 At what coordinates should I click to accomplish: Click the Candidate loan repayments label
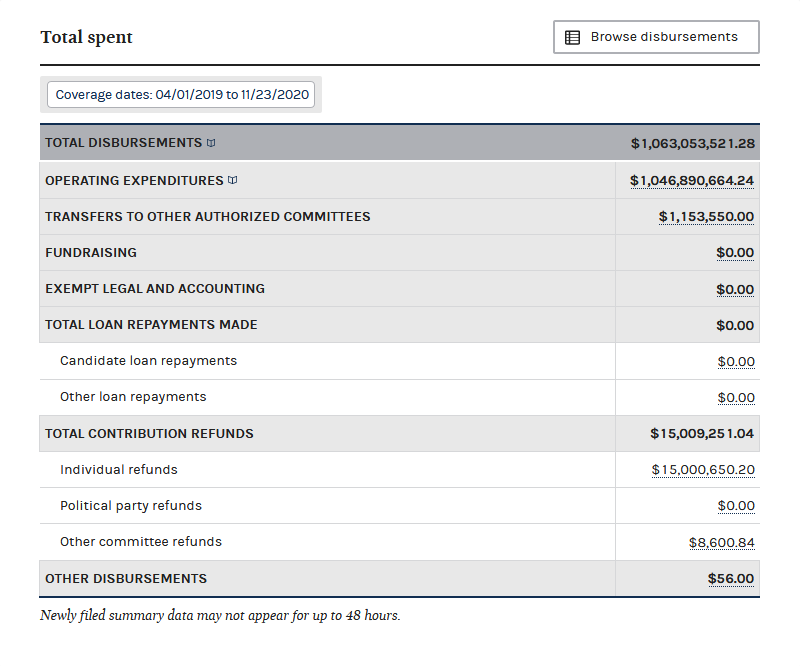148,361
